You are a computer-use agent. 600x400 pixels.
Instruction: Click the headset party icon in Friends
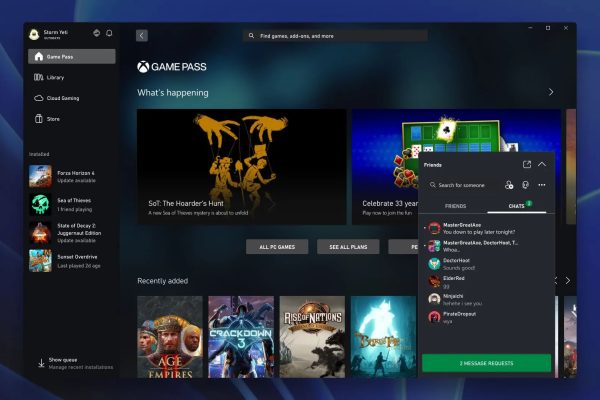point(525,185)
